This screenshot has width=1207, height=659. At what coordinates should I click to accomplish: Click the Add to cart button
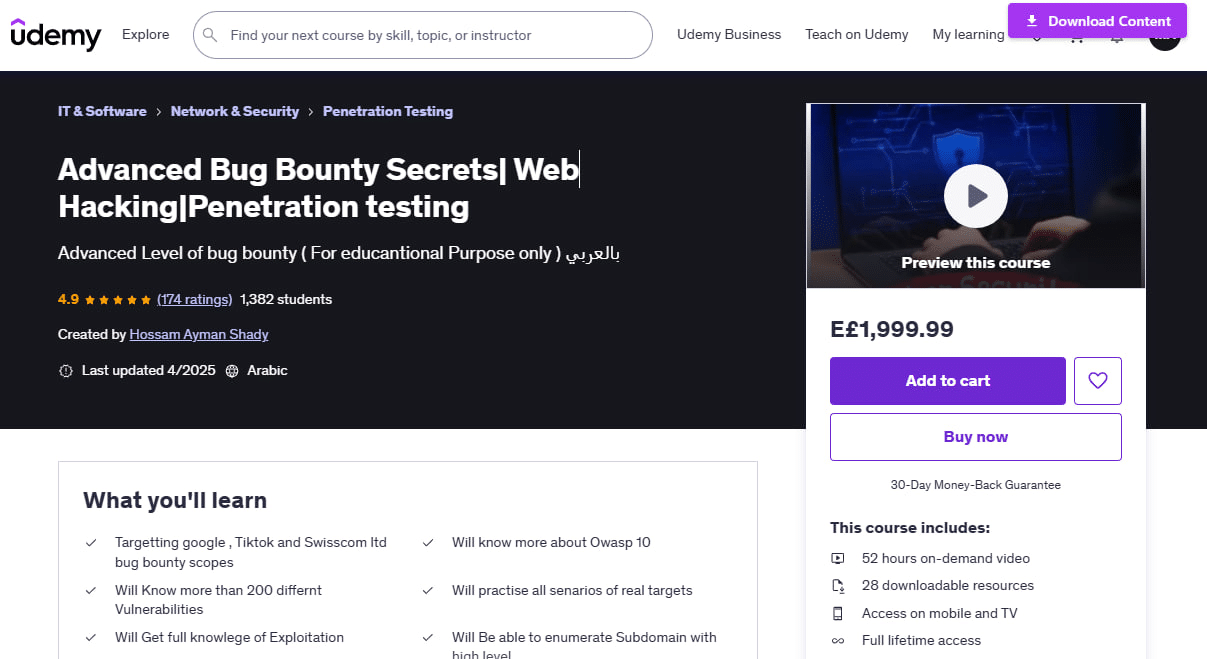[948, 381]
